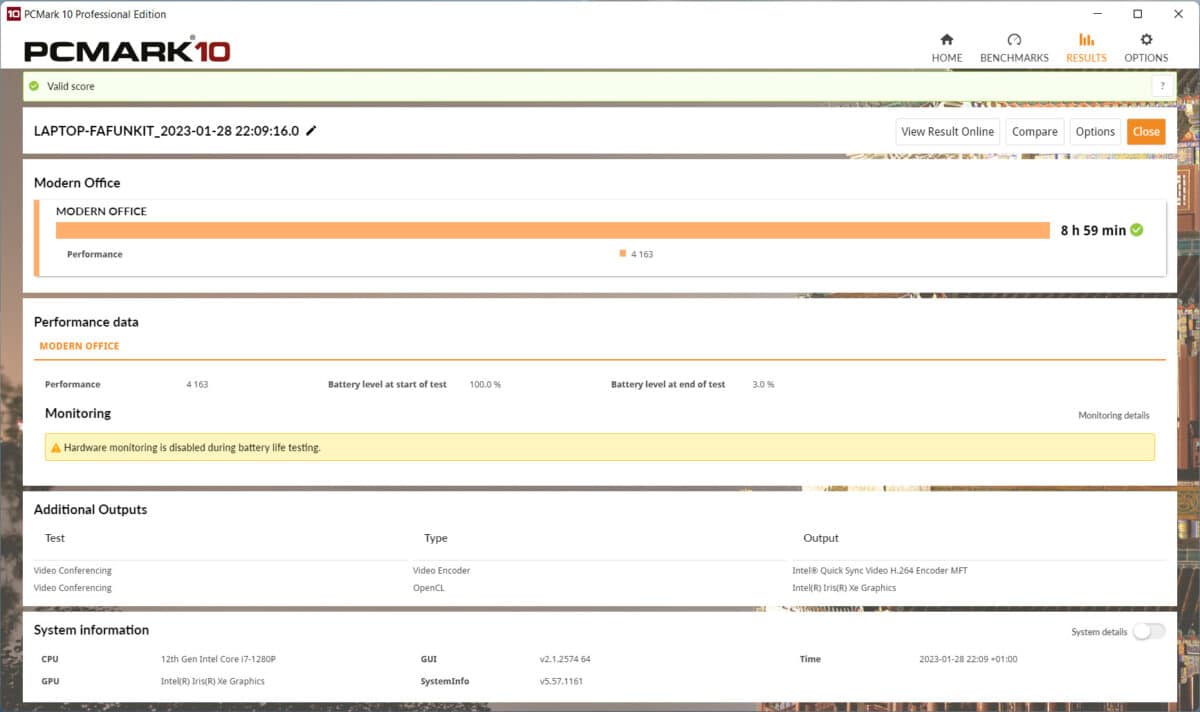Click the PCMark 10 app icon in title bar
Viewport: 1200px width, 712px height.
[13, 14]
